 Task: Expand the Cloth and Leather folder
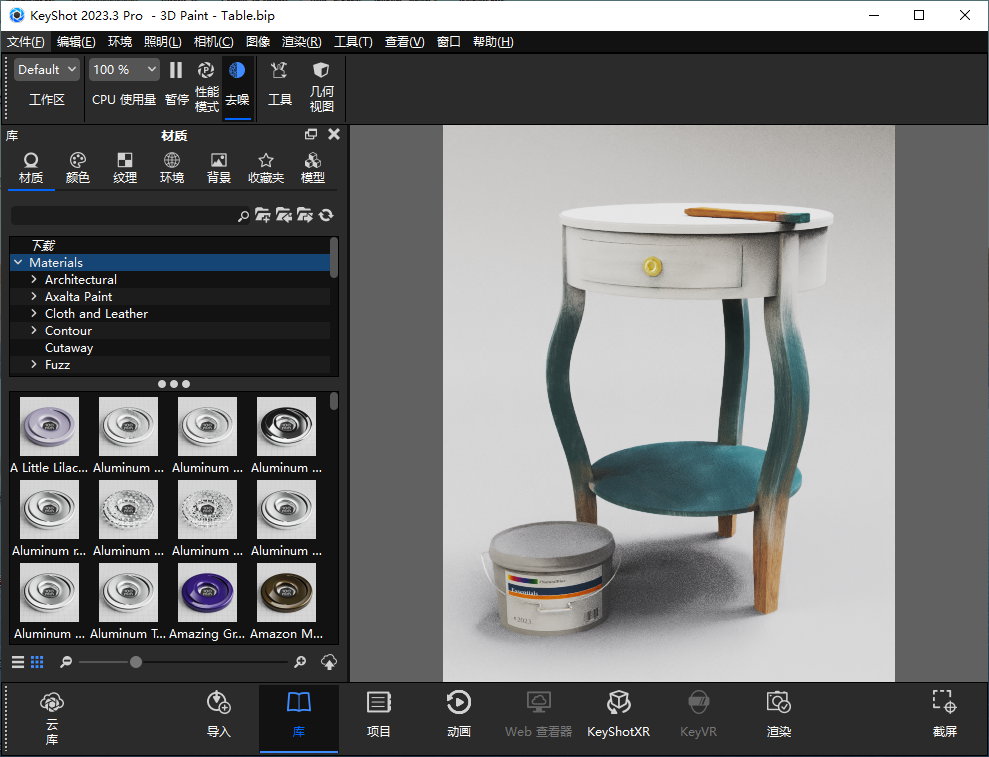pyautogui.click(x=34, y=314)
